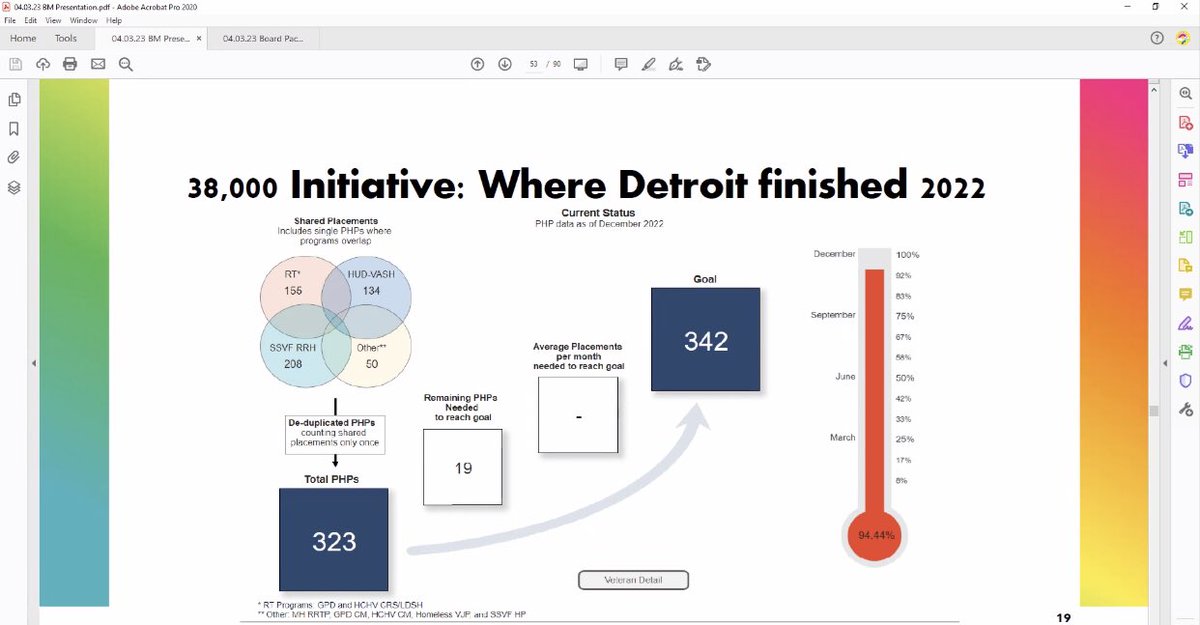
Task: Open the View menu
Action: [54, 20]
